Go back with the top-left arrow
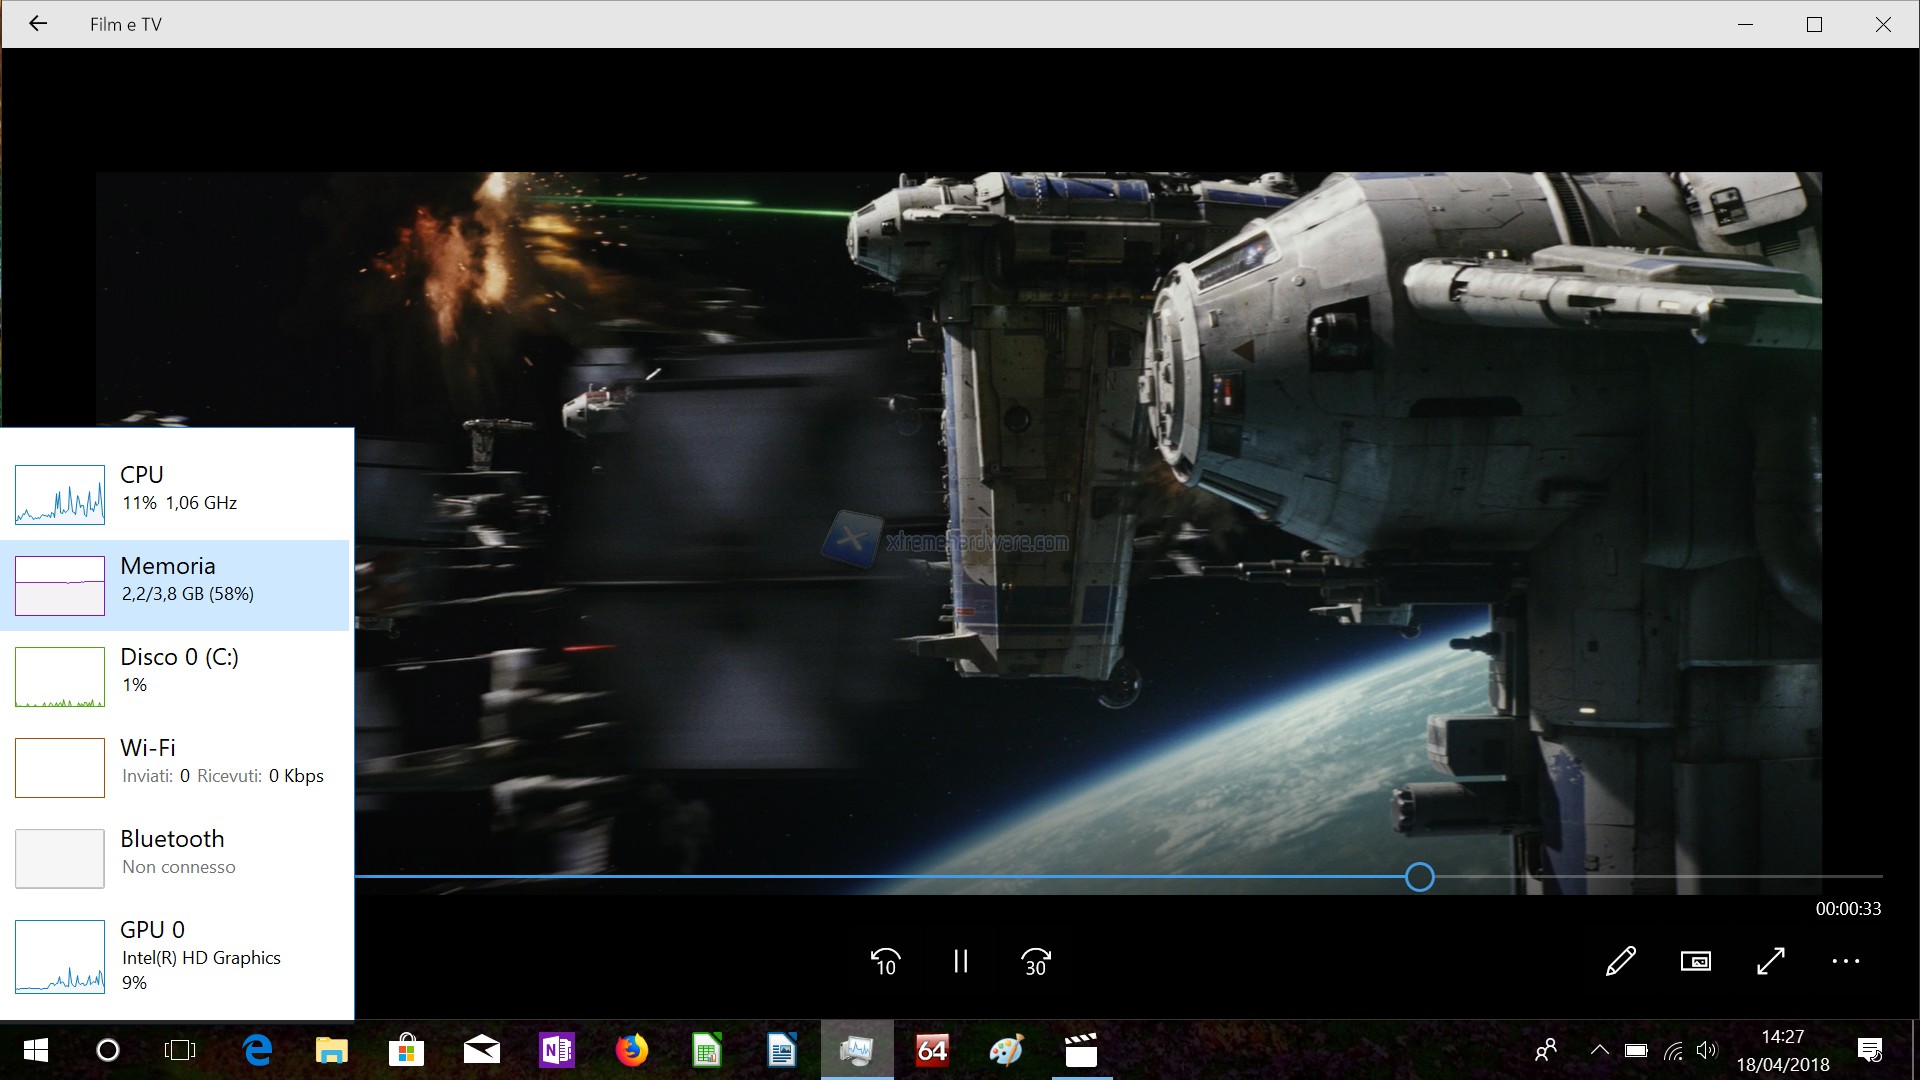1920x1080 pixels. click(x=38, y=24)
